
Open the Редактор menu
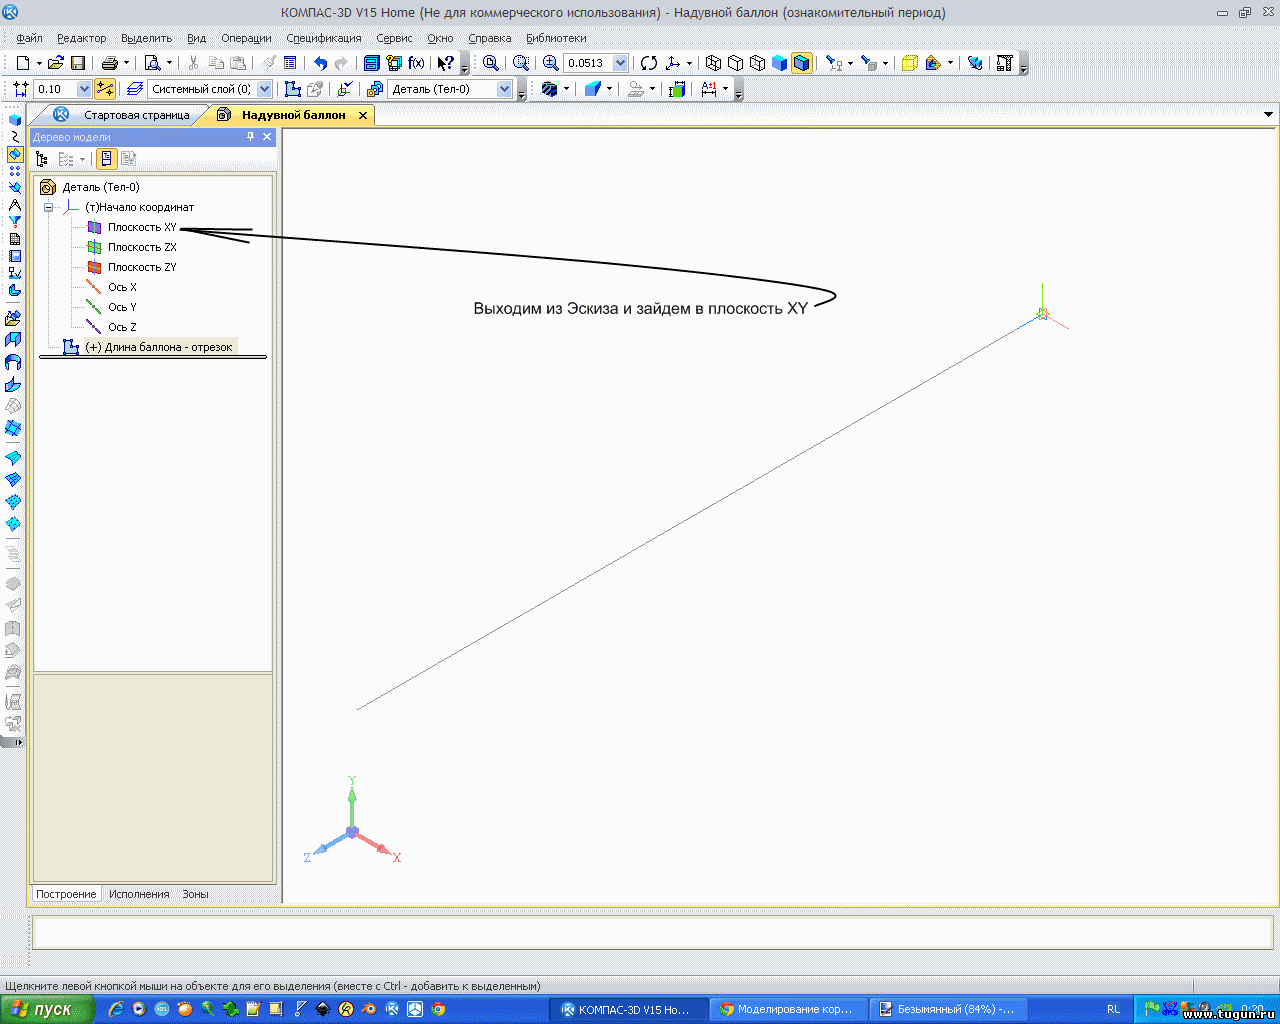point(82,38)
